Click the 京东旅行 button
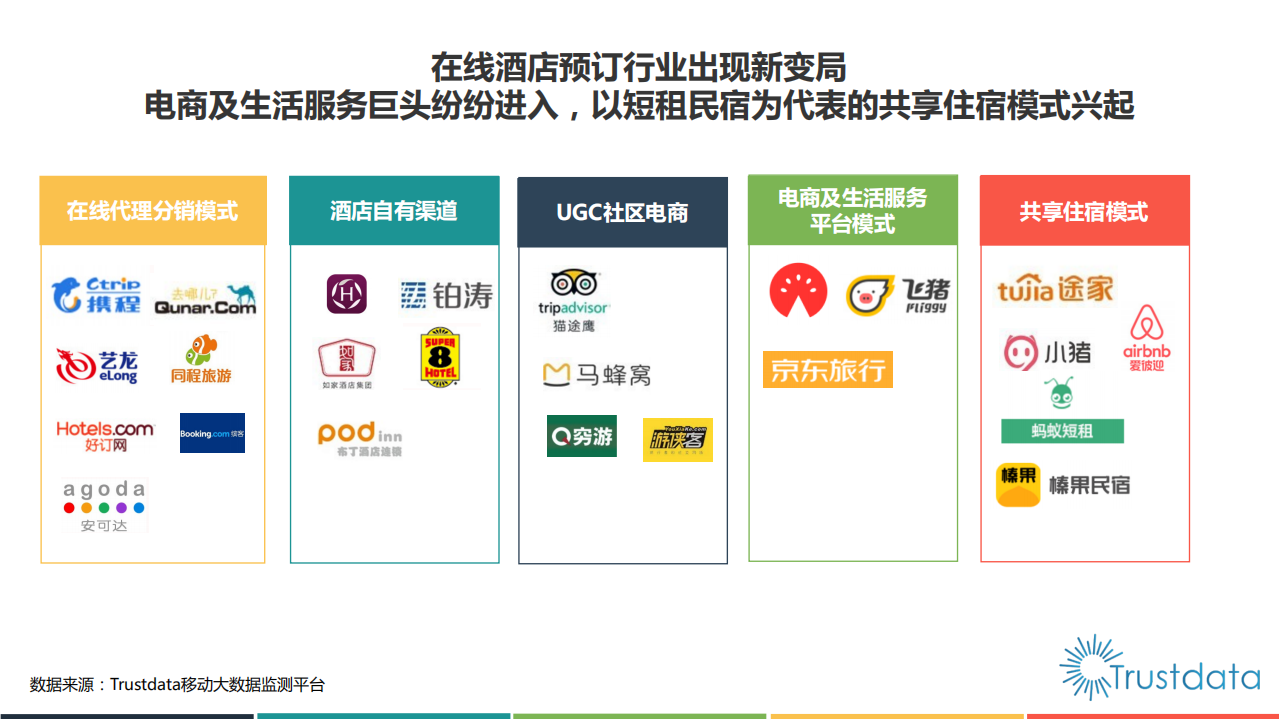This screenshot has height=719, width=1279. (x=827, y=370)
